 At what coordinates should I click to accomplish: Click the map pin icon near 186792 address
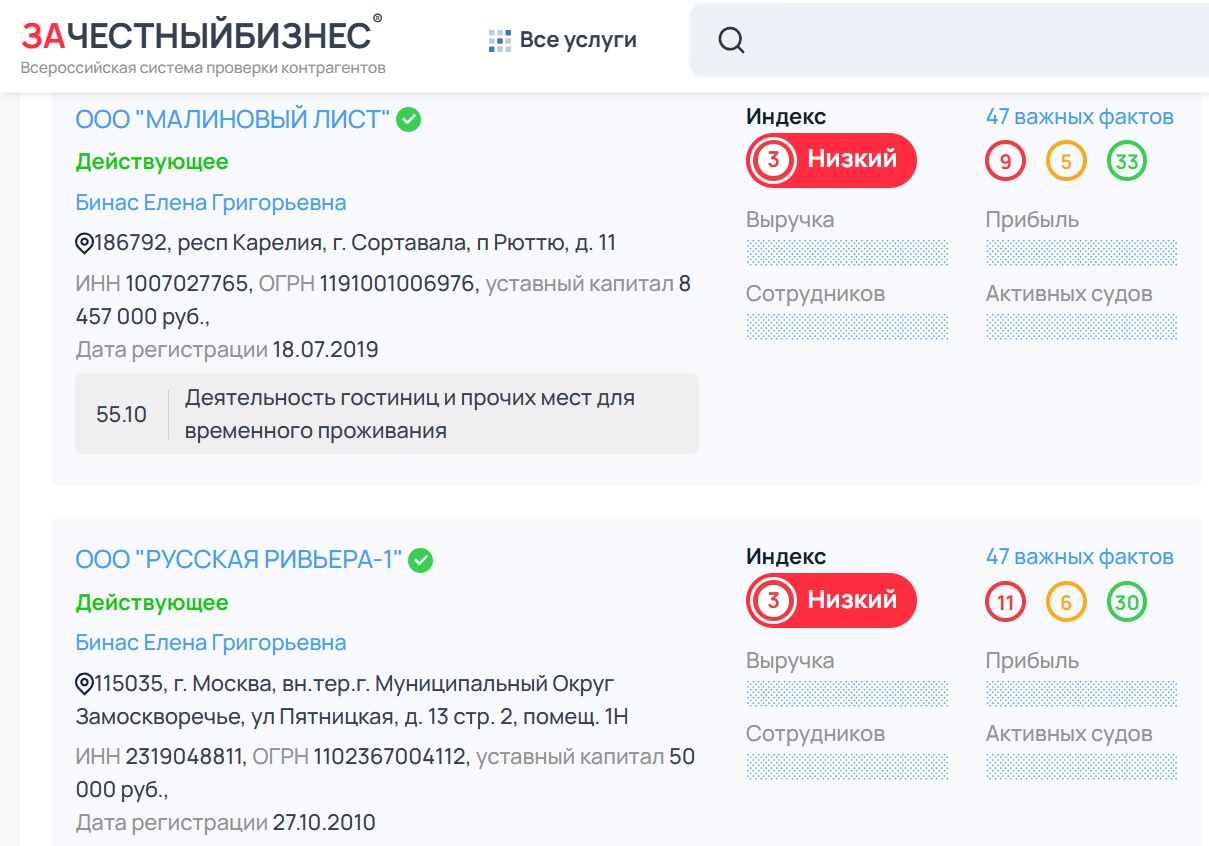[x=84, y=243]
